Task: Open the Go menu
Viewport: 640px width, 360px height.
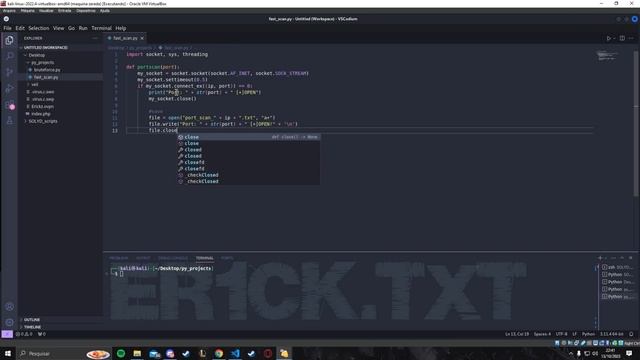Action: 71,28
